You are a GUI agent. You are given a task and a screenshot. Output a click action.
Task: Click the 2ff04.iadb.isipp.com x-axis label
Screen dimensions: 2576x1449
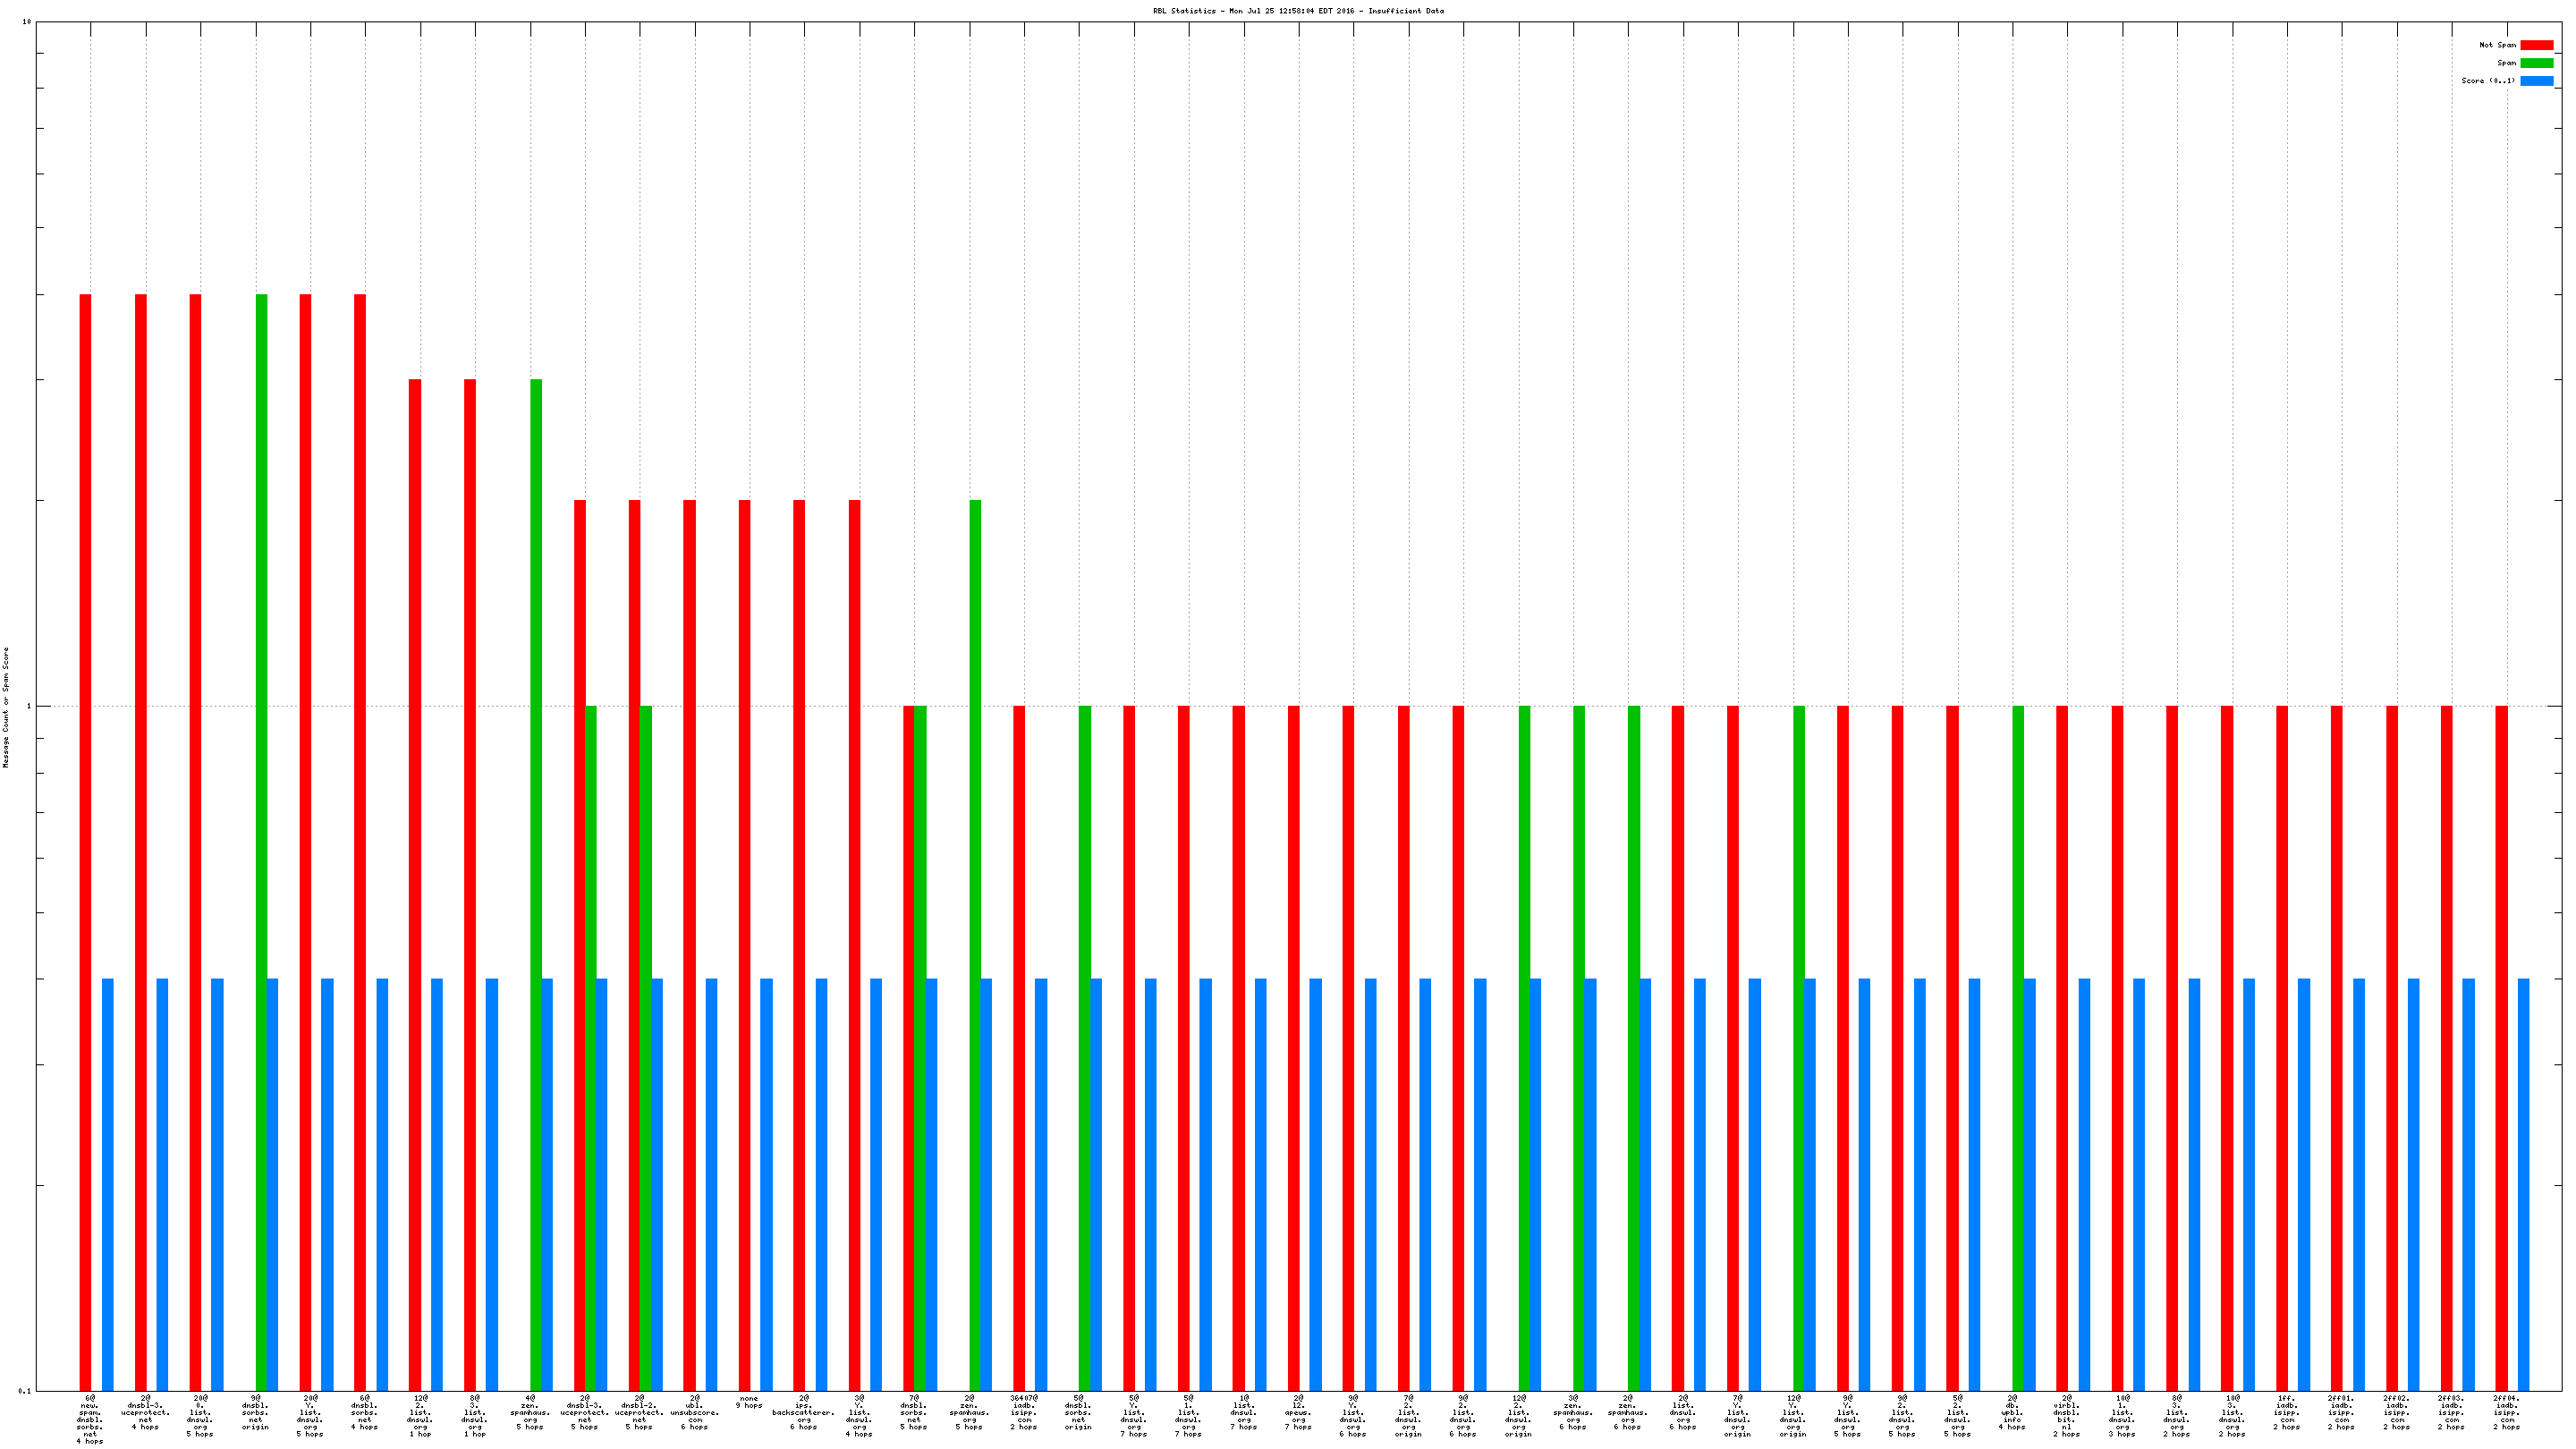pyautogui.click(x=2506, y=1412)
